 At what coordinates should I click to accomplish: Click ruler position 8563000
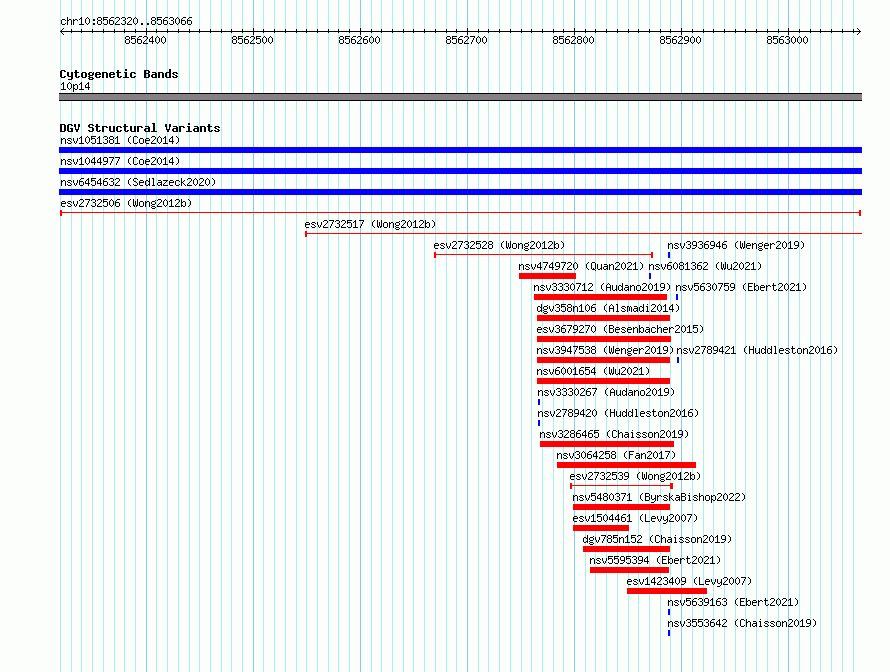[787, 40]
